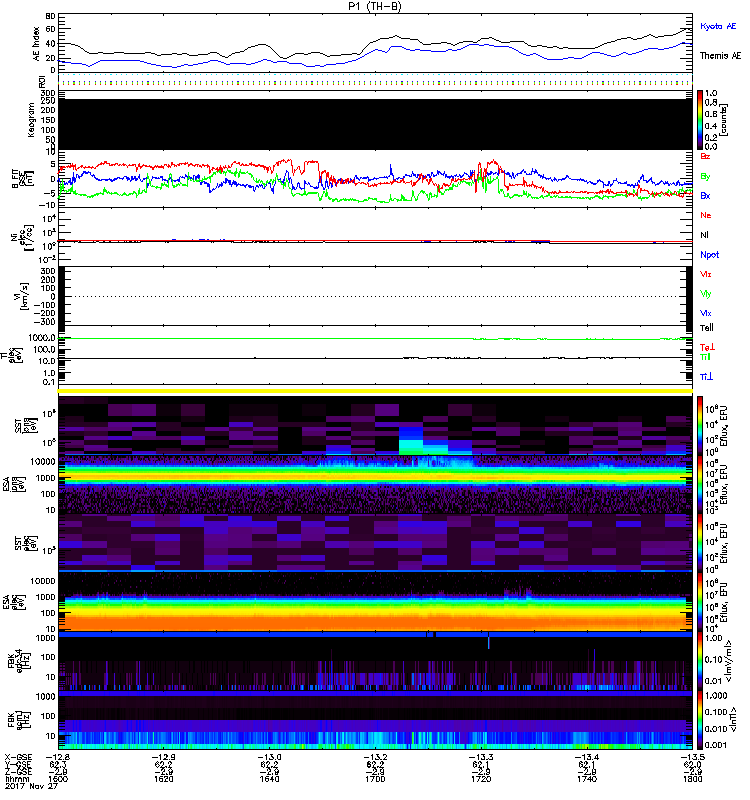Image resolution: width=750 pixels, height=800 pixels.
Task: Click the ESA electron Eflux color bar
Action: (x=700, y=602)
